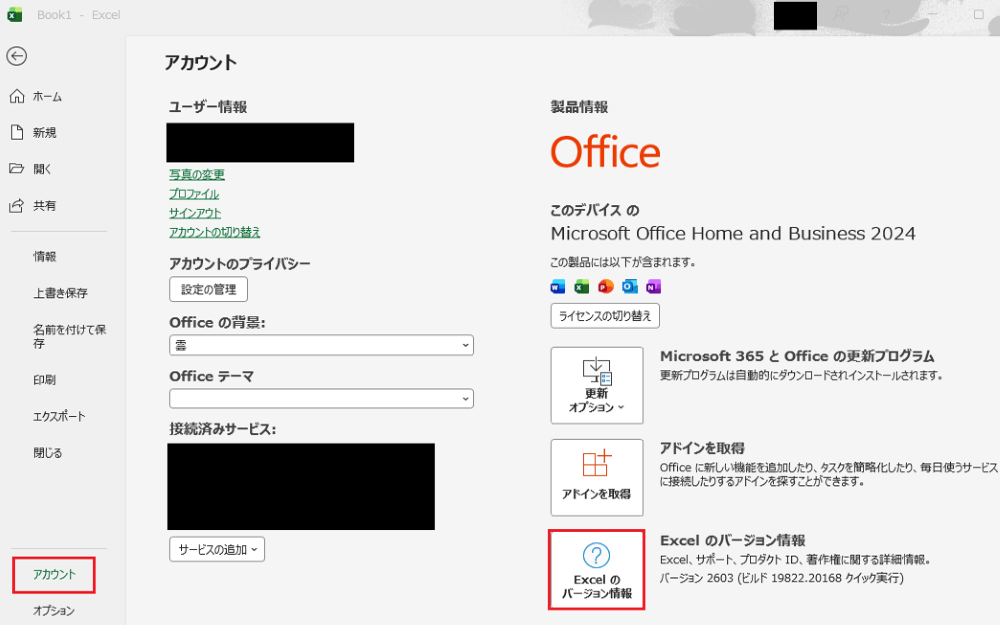Click the アドインを取得 button
This screenshot has width=1000, height=625.
click(x=596, y=477)
